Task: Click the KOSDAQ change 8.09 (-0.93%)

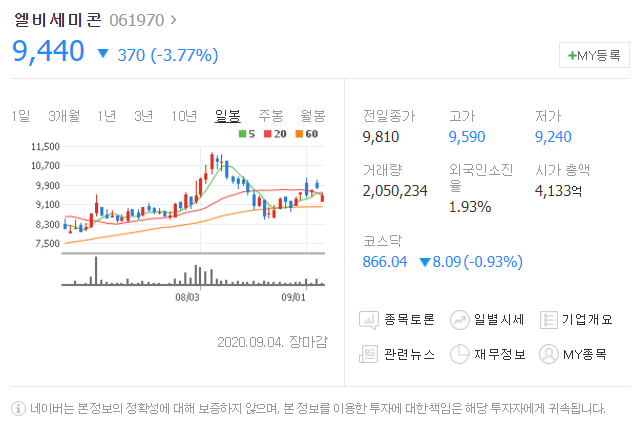Action: point(477,262)
